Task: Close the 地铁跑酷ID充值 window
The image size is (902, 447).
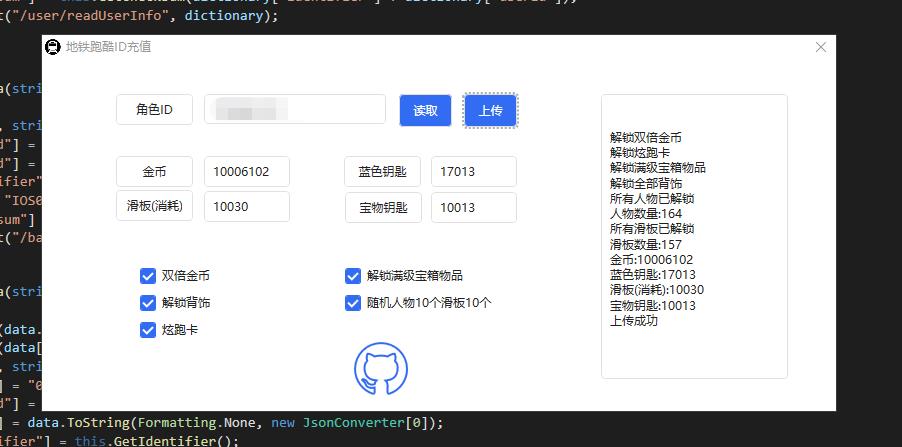Action: pyautogui.click(x=821, y=47)
